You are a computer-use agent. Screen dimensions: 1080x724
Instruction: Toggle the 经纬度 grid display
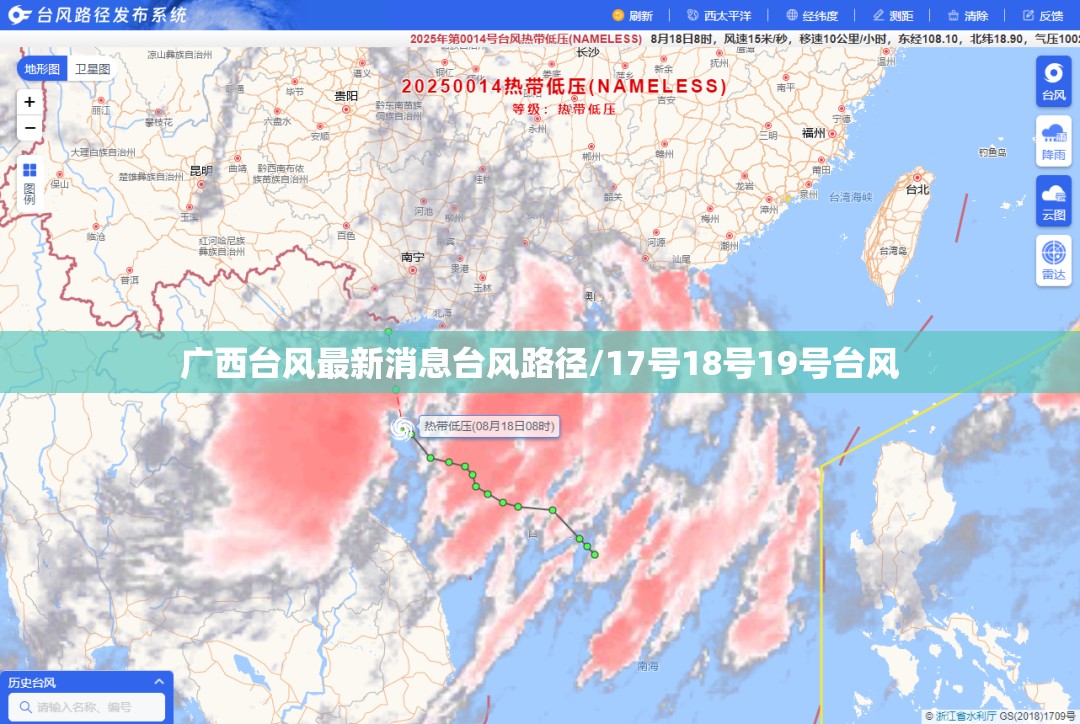click(813, 15)
